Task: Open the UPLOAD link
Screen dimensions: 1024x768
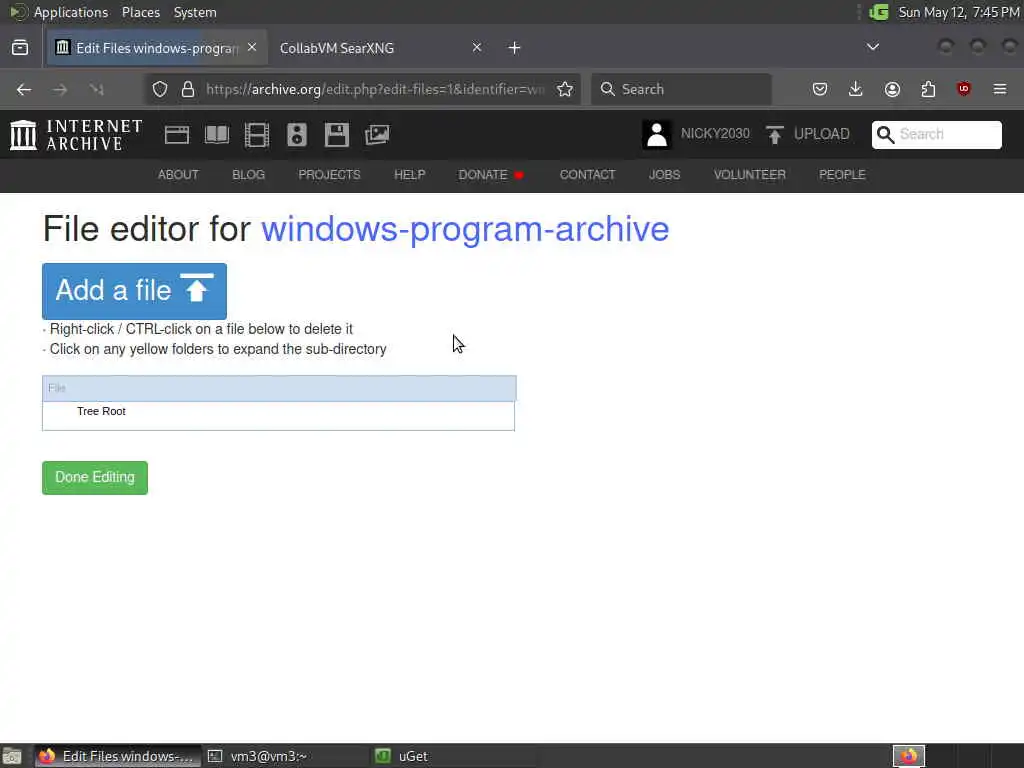Action: [822, 134]
